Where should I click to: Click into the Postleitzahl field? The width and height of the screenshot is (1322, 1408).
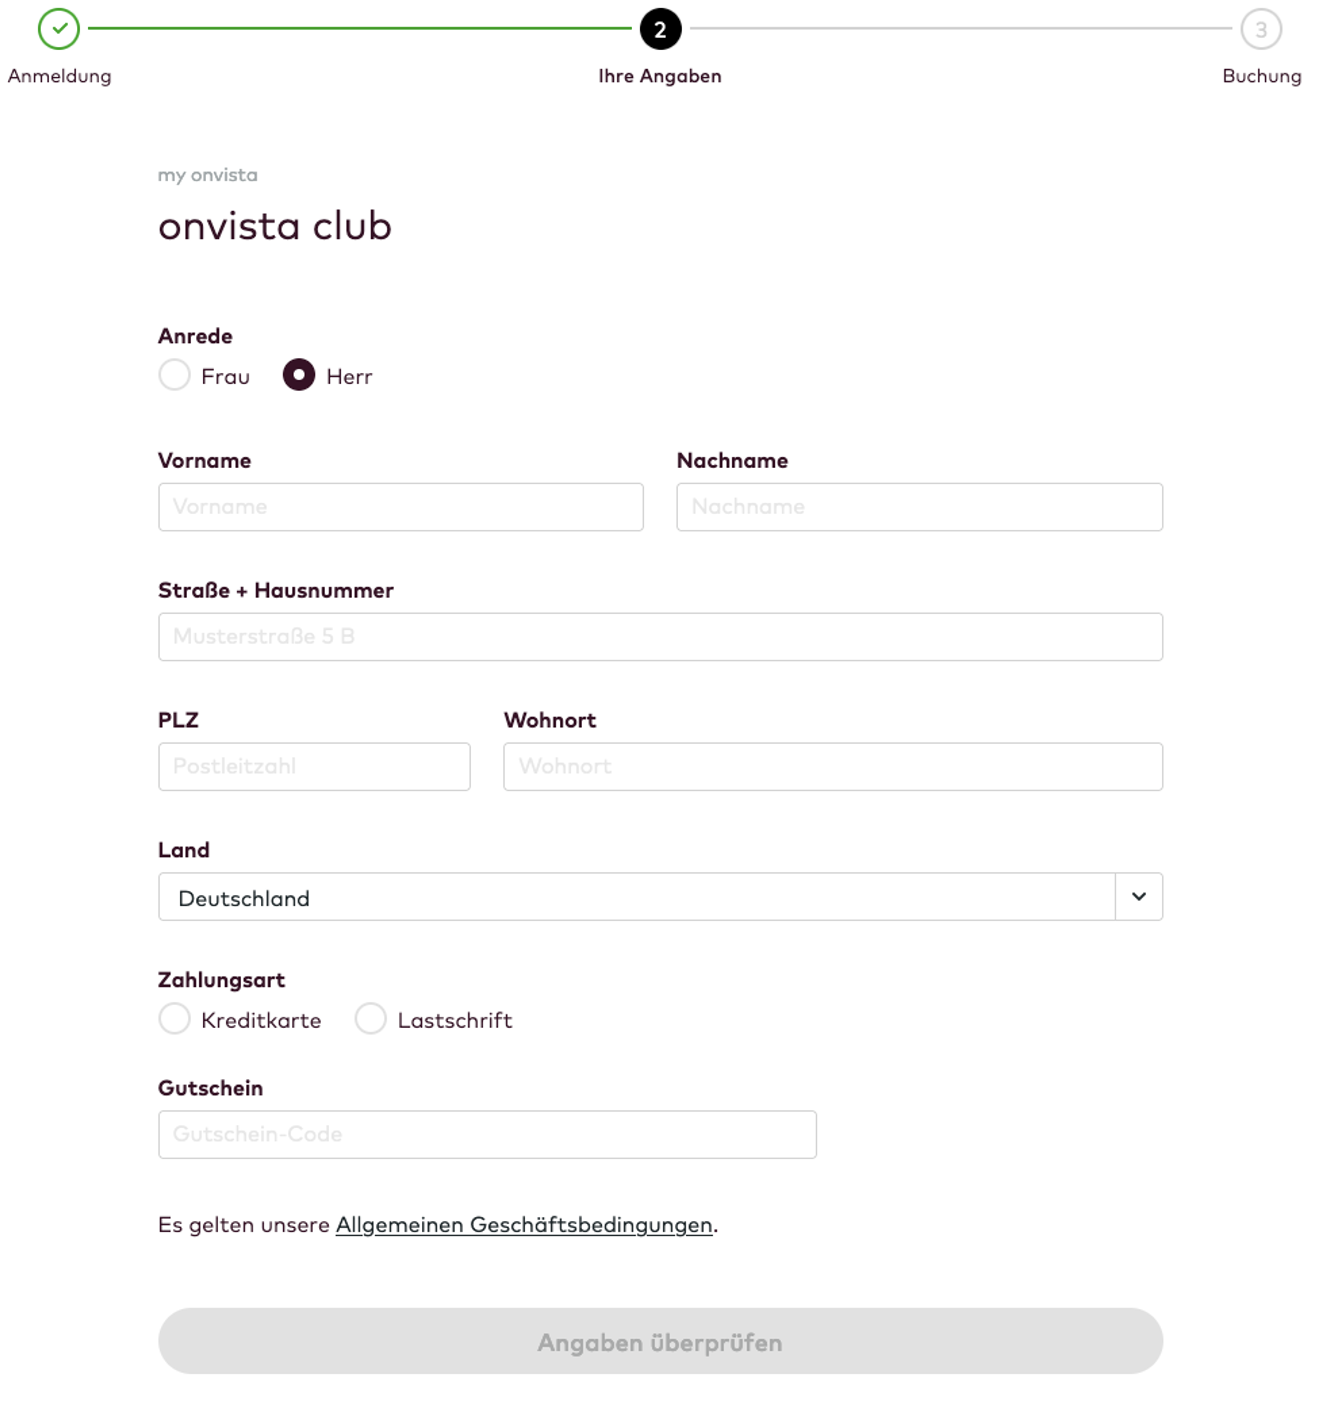point(314,767)
